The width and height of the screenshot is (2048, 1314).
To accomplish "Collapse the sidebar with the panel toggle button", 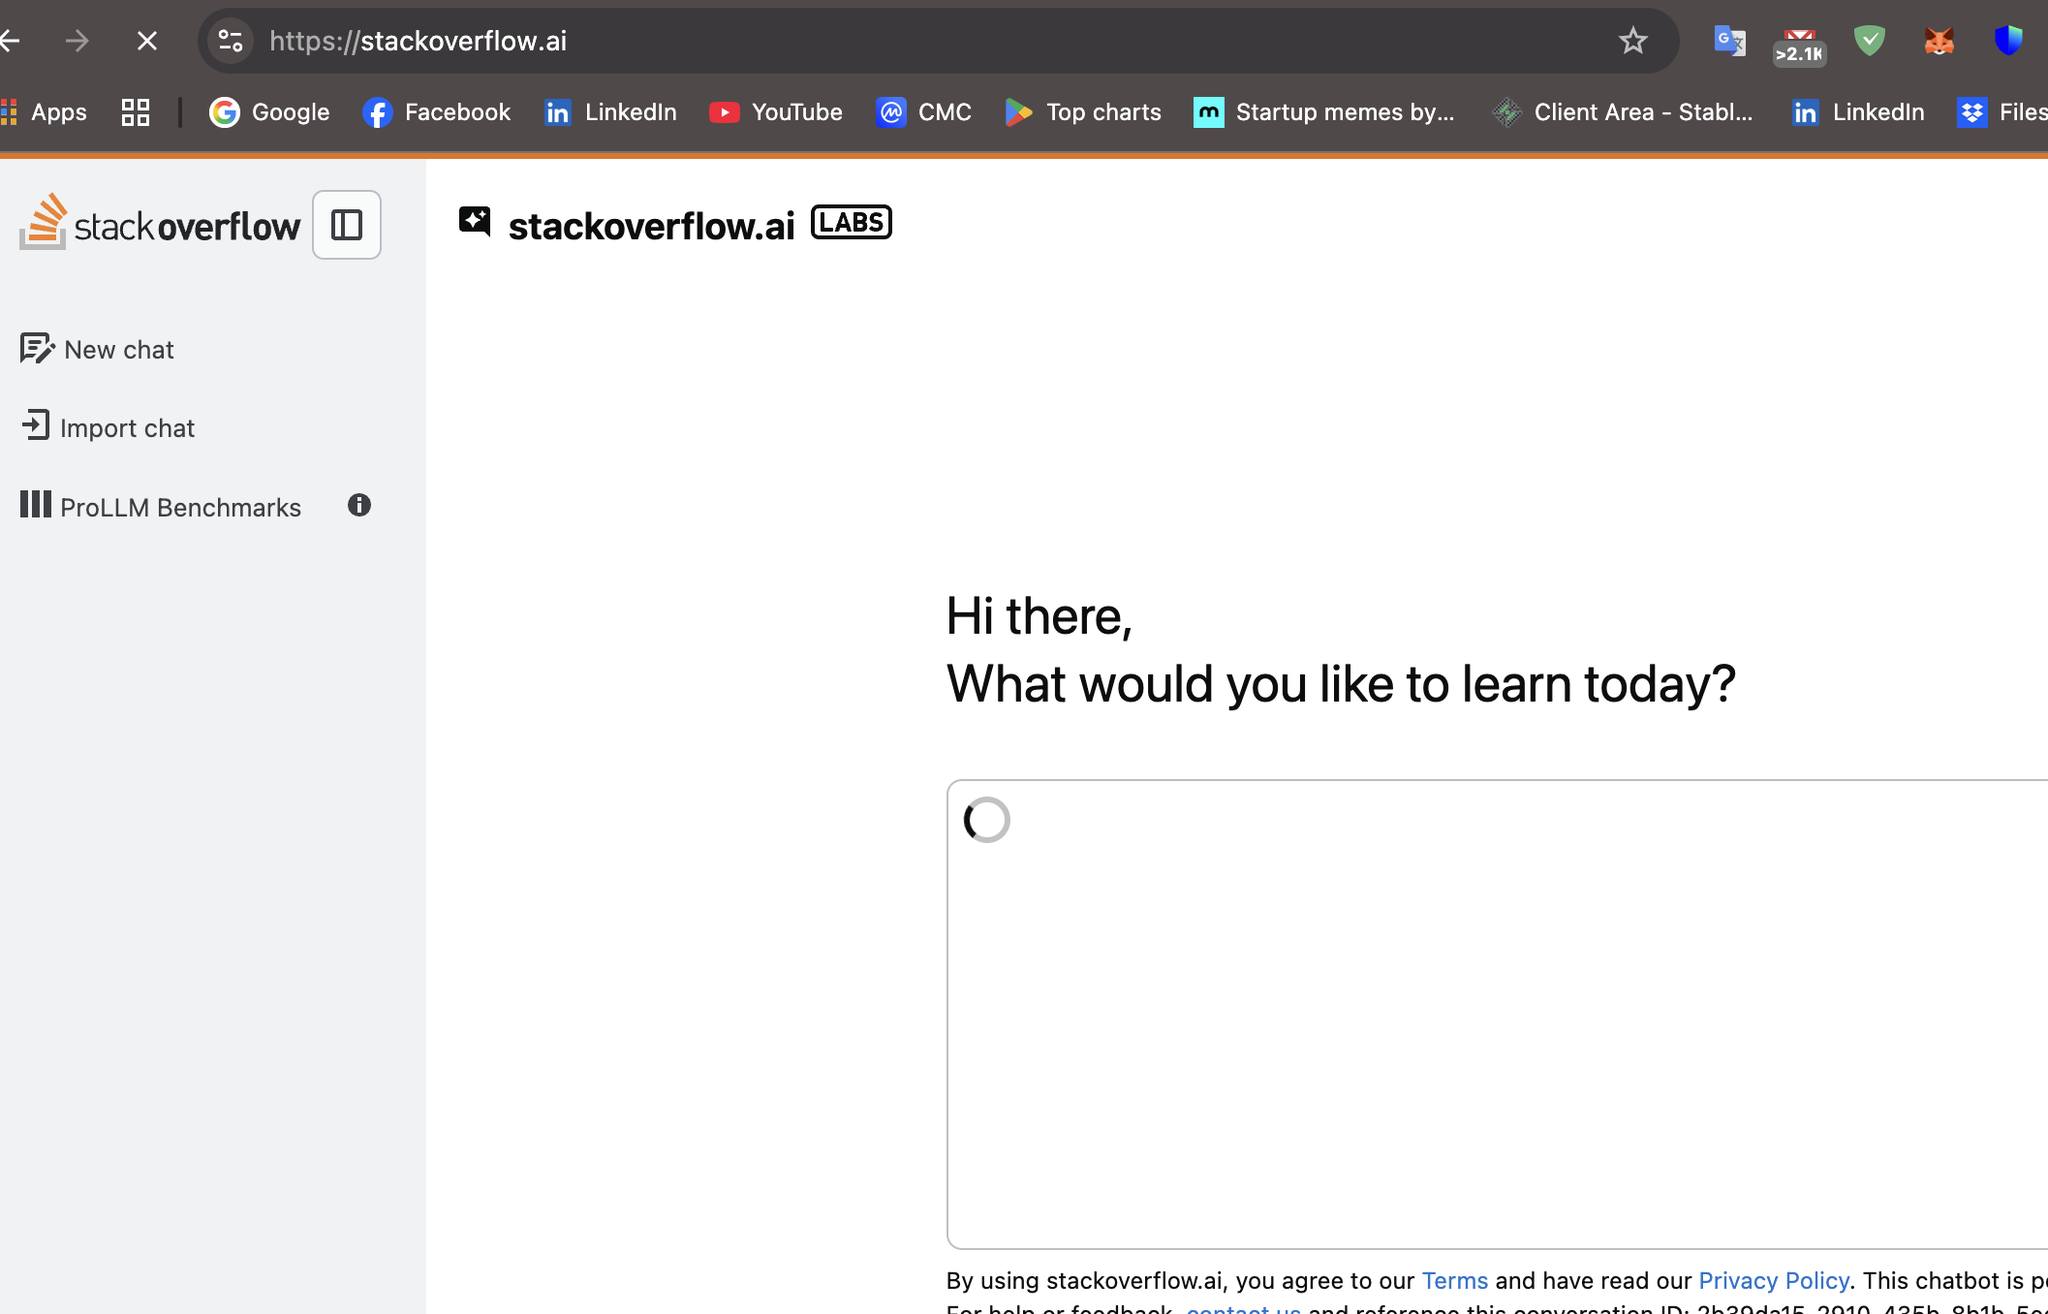I will tap(346, 225).
